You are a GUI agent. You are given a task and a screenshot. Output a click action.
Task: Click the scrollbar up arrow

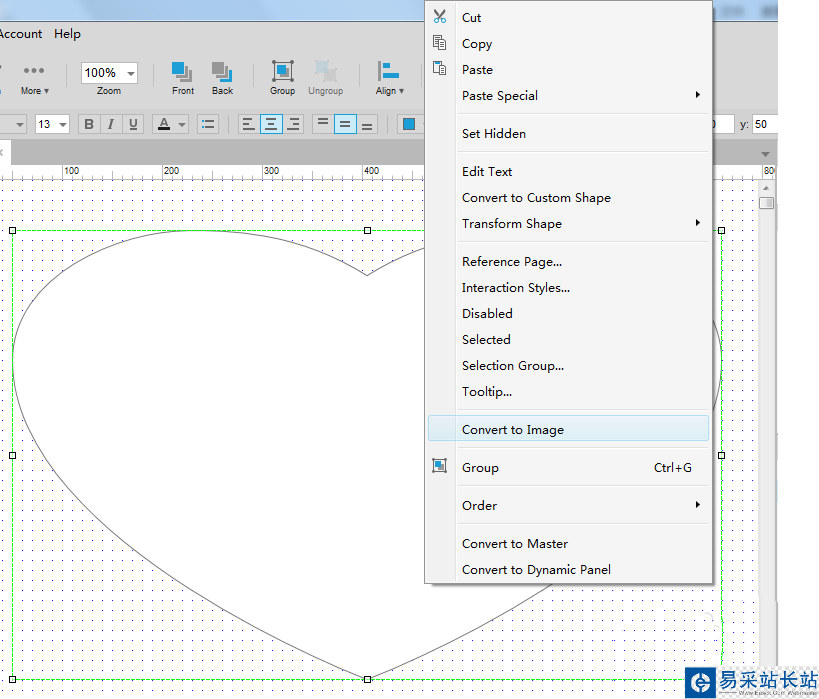[766, 188]
